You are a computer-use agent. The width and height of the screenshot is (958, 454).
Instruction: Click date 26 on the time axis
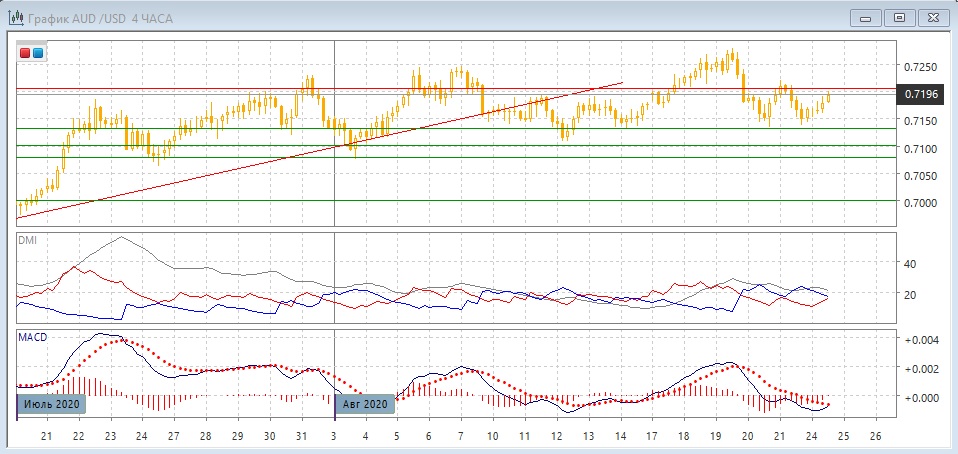pyautogui.click(x=876, y=437)
